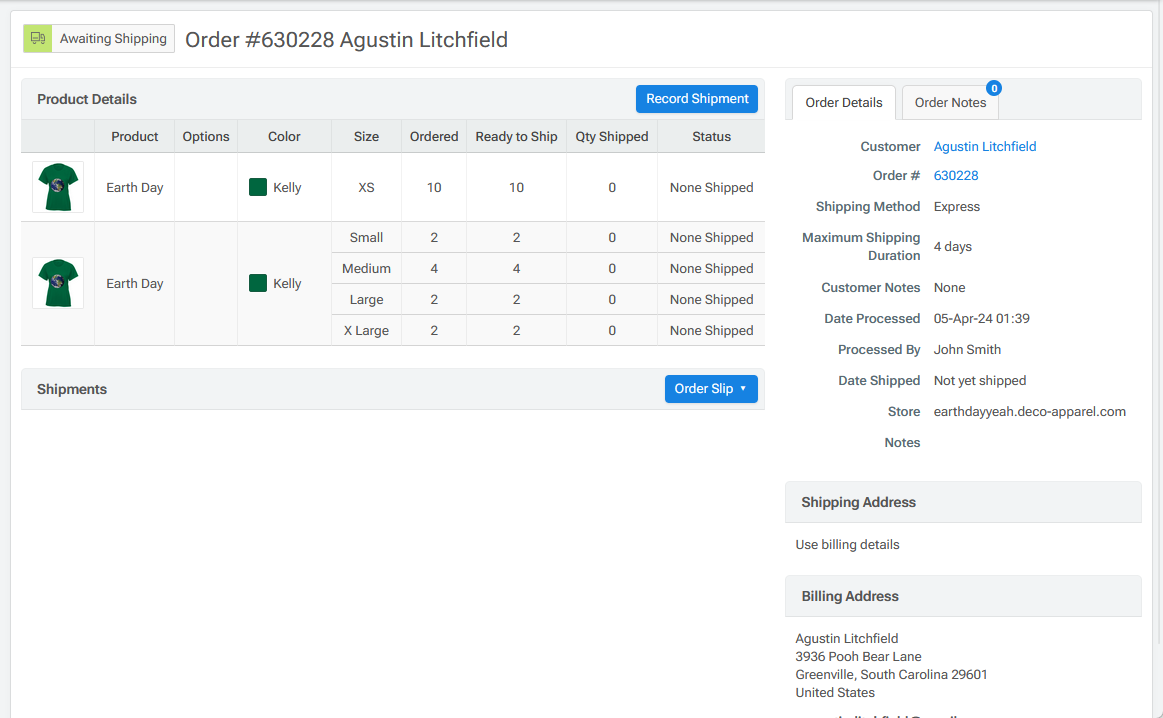Click the green truck shipping status icon
The height and width of the screenshot is (718, 1163).
coord(37,39)
